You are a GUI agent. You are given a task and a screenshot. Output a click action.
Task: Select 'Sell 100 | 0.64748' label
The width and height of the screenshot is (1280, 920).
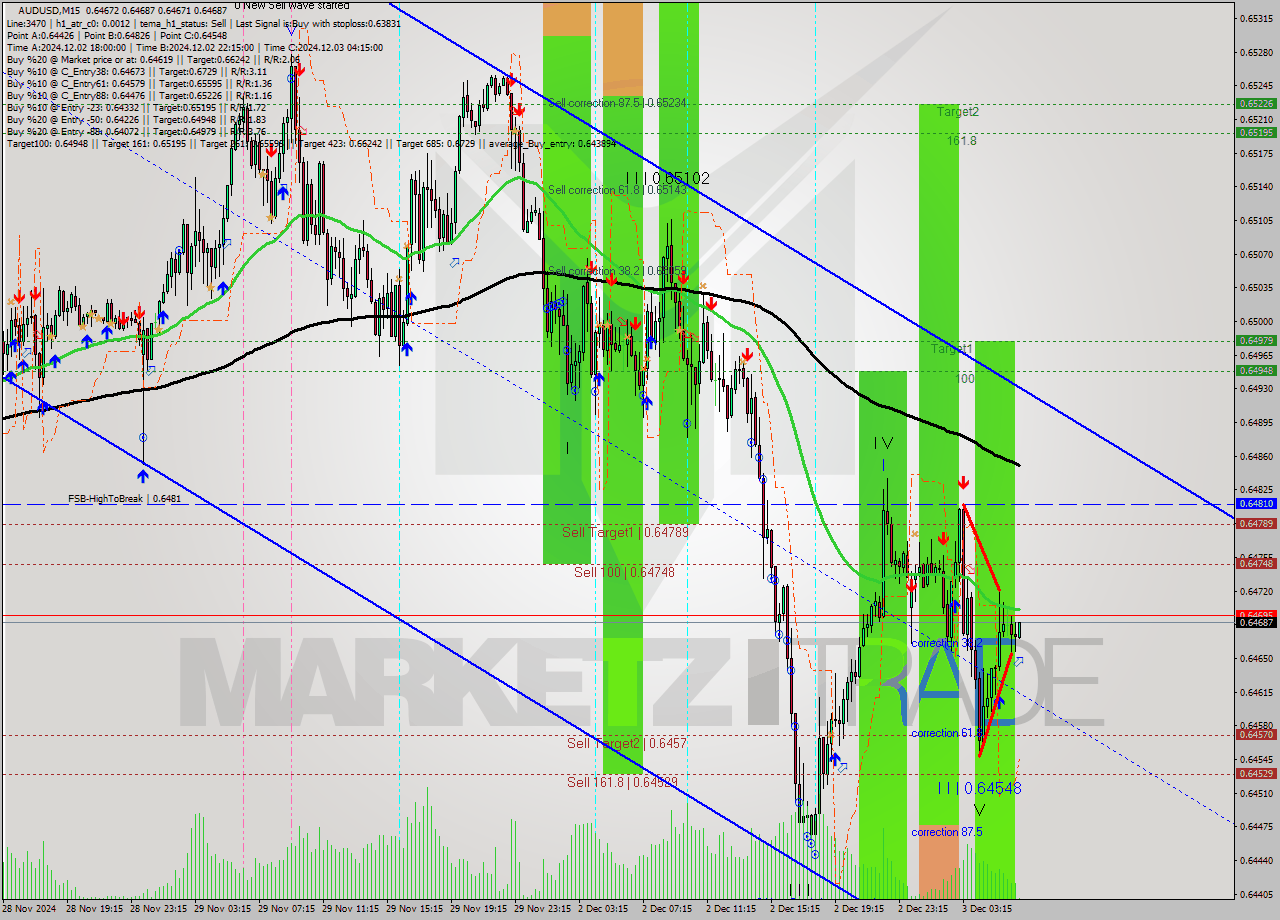tap(624, 572)
